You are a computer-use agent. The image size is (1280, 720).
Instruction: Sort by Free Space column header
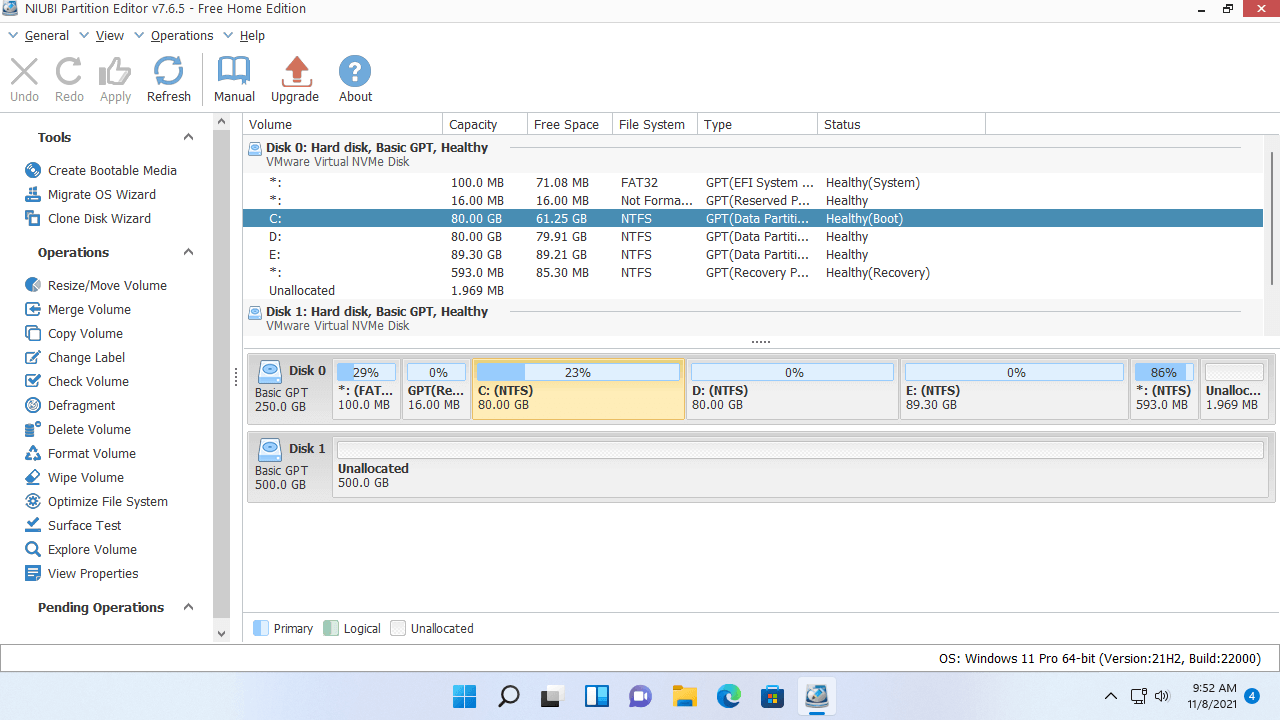[566, 125]
